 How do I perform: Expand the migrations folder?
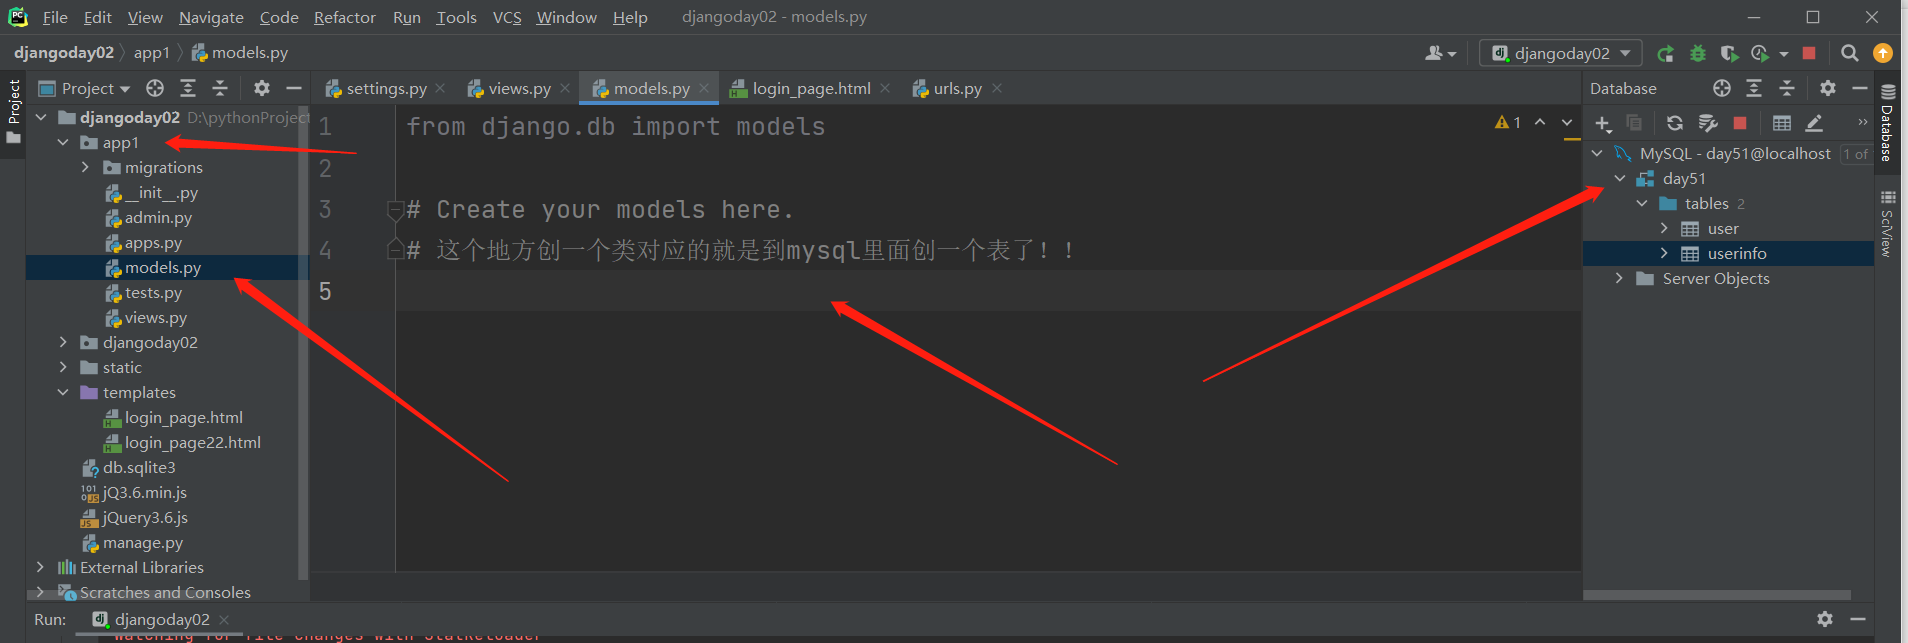click(x=86, y=168)
